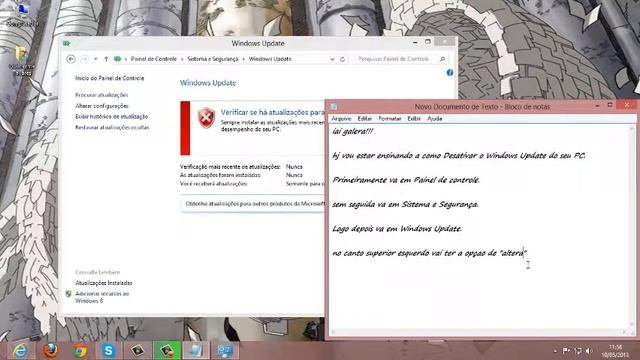Open Google Chrome from the taskbar
The width and height of the screenshot is (640, 360).
pyautogui.click(x=80, y=351)
